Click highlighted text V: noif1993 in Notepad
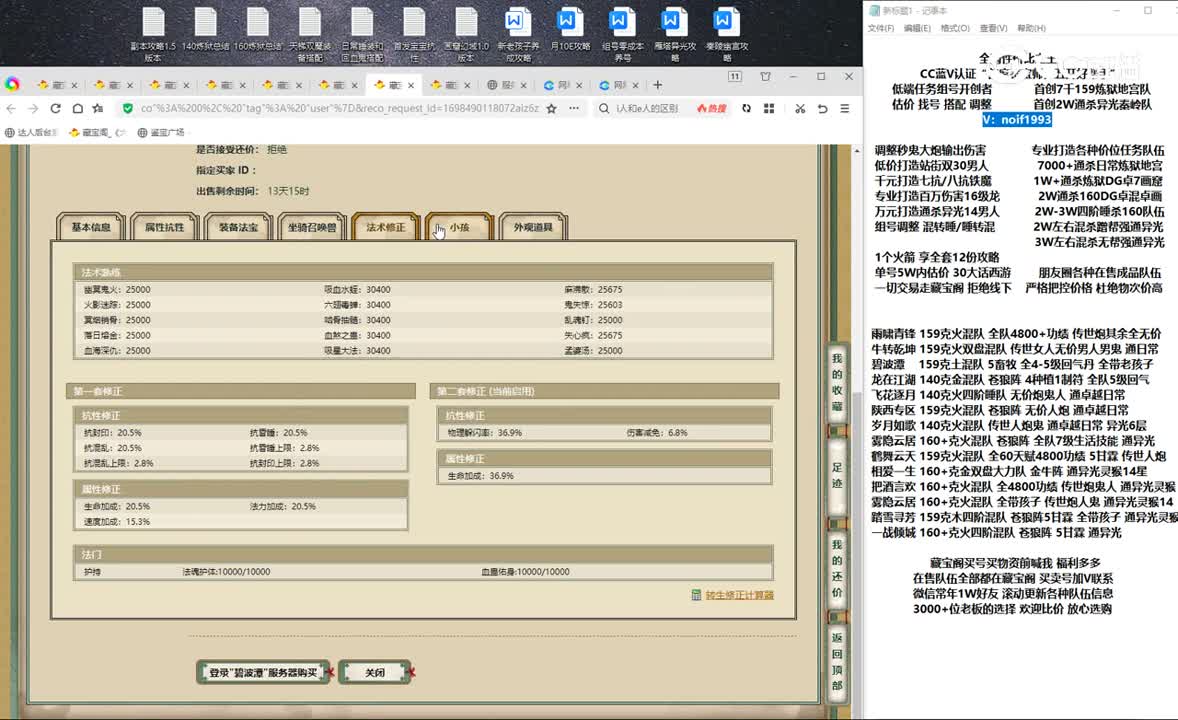This screenshot has width=1178, height=720. 1016,119
